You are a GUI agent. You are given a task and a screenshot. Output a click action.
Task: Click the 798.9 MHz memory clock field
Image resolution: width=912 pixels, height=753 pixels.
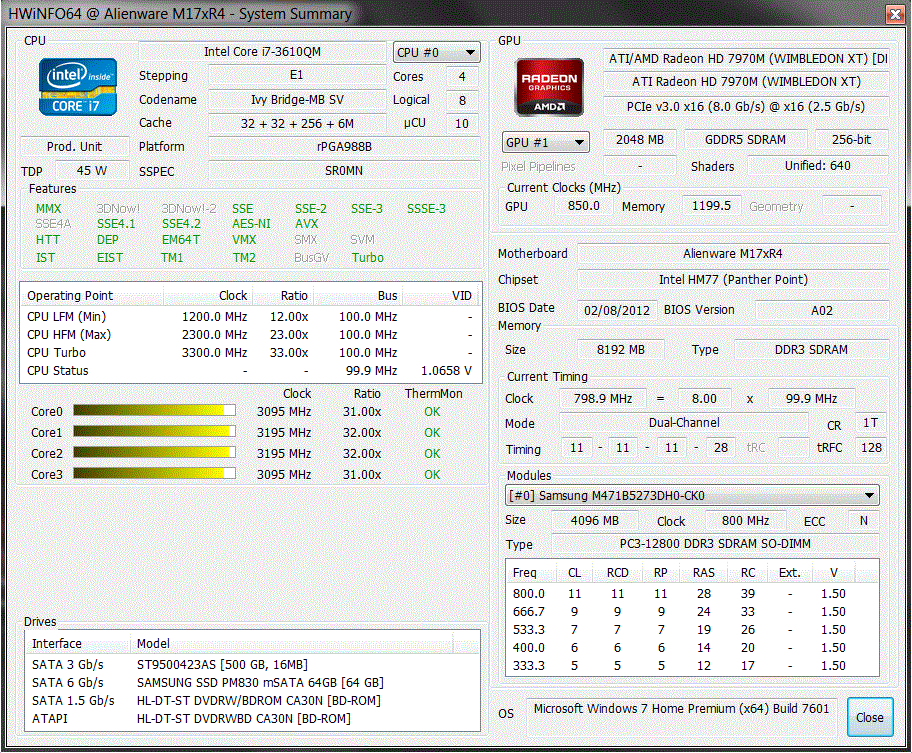(603, 398)
